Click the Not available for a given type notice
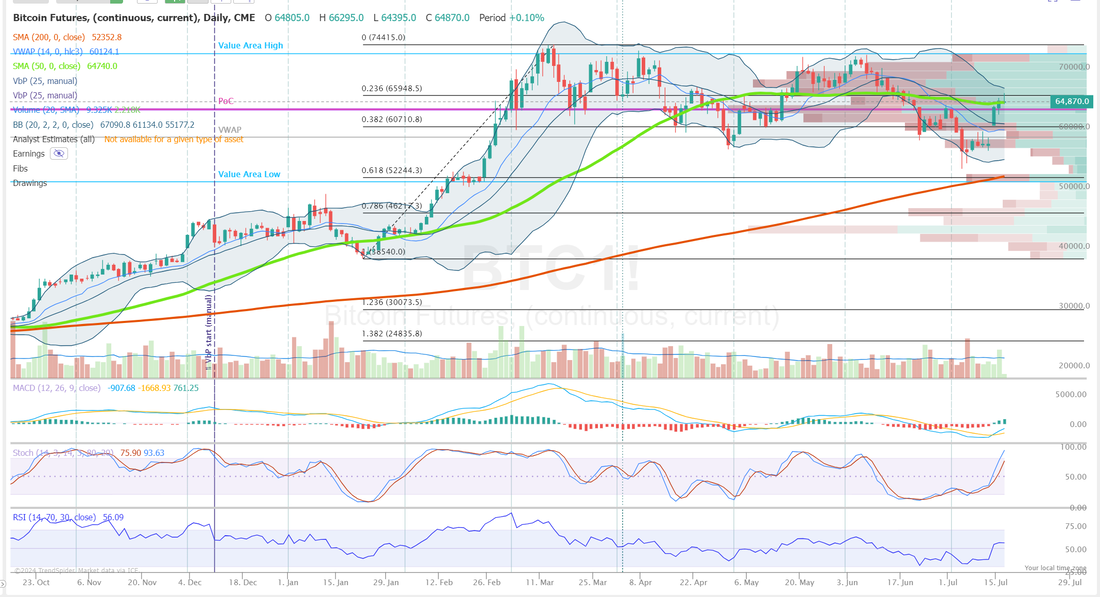 coord(174,139)
